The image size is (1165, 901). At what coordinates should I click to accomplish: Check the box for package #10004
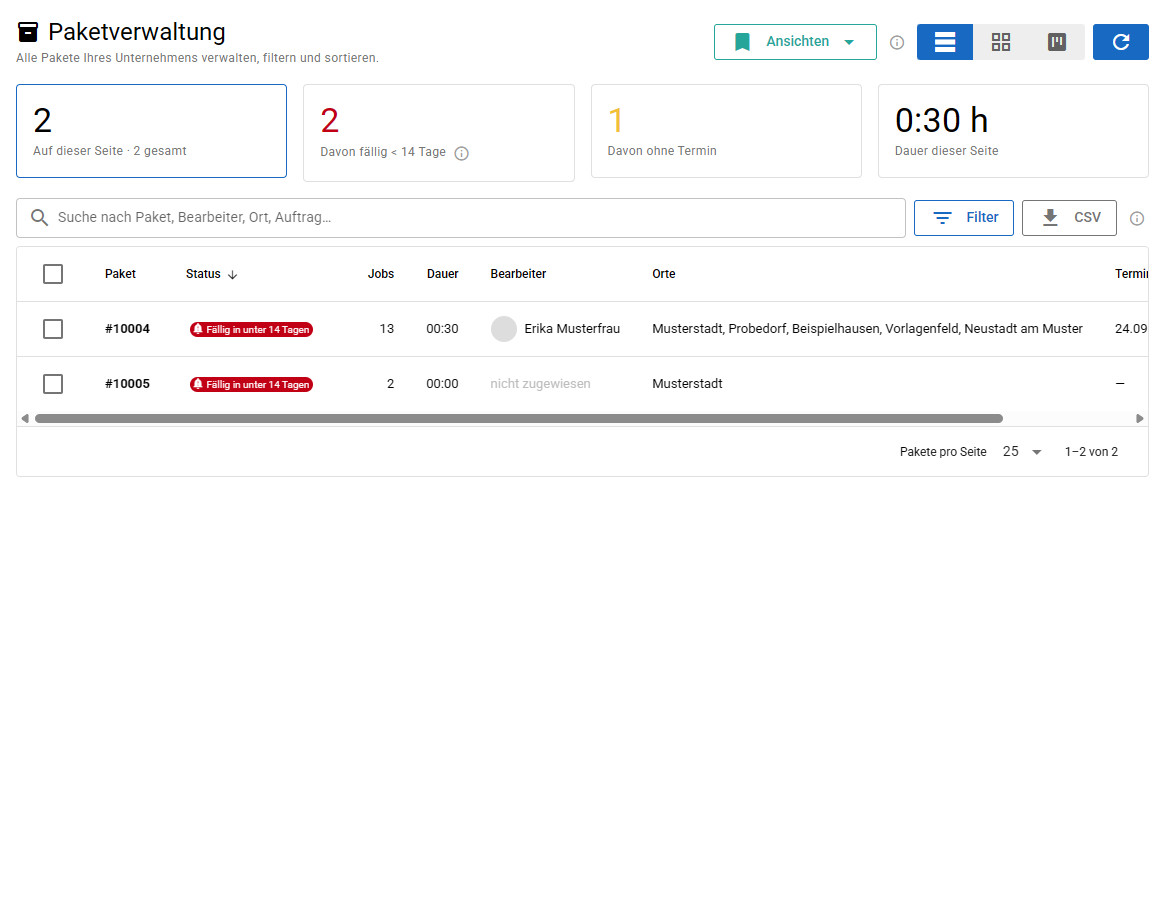pos(53,329)
